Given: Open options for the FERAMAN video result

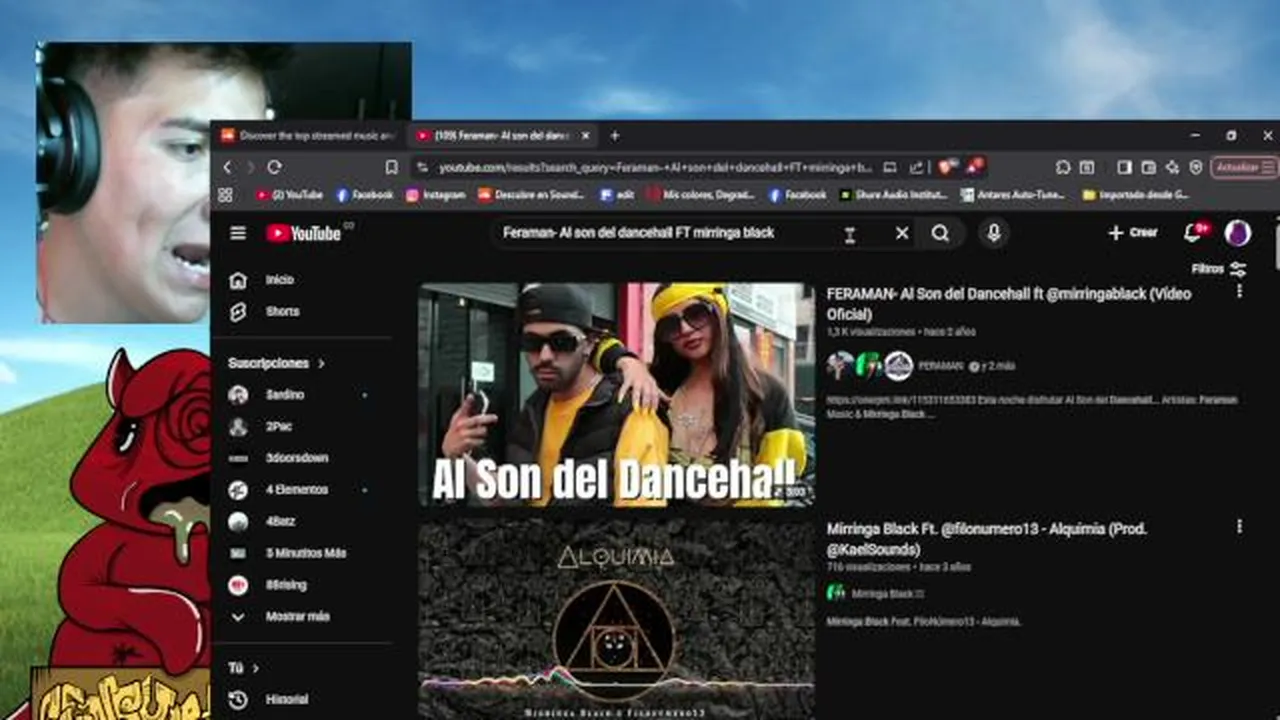Looking at the screenshot, I should [1239, 291].
